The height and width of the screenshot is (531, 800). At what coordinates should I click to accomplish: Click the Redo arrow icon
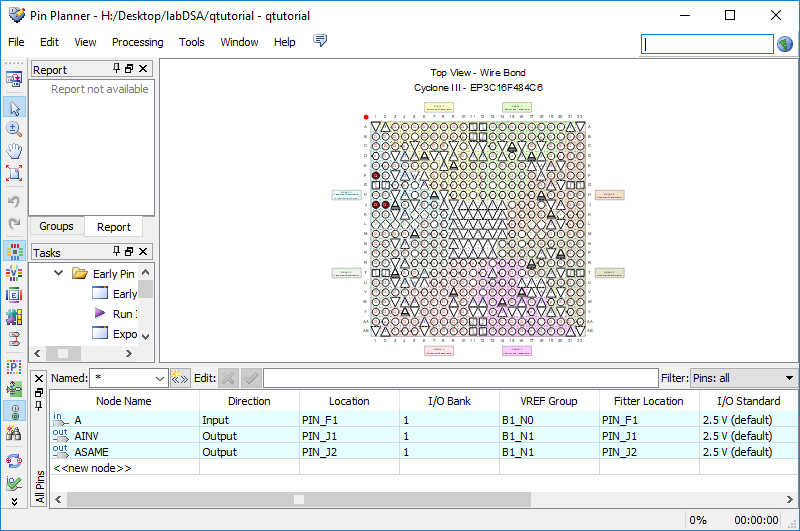click(14, 223)
